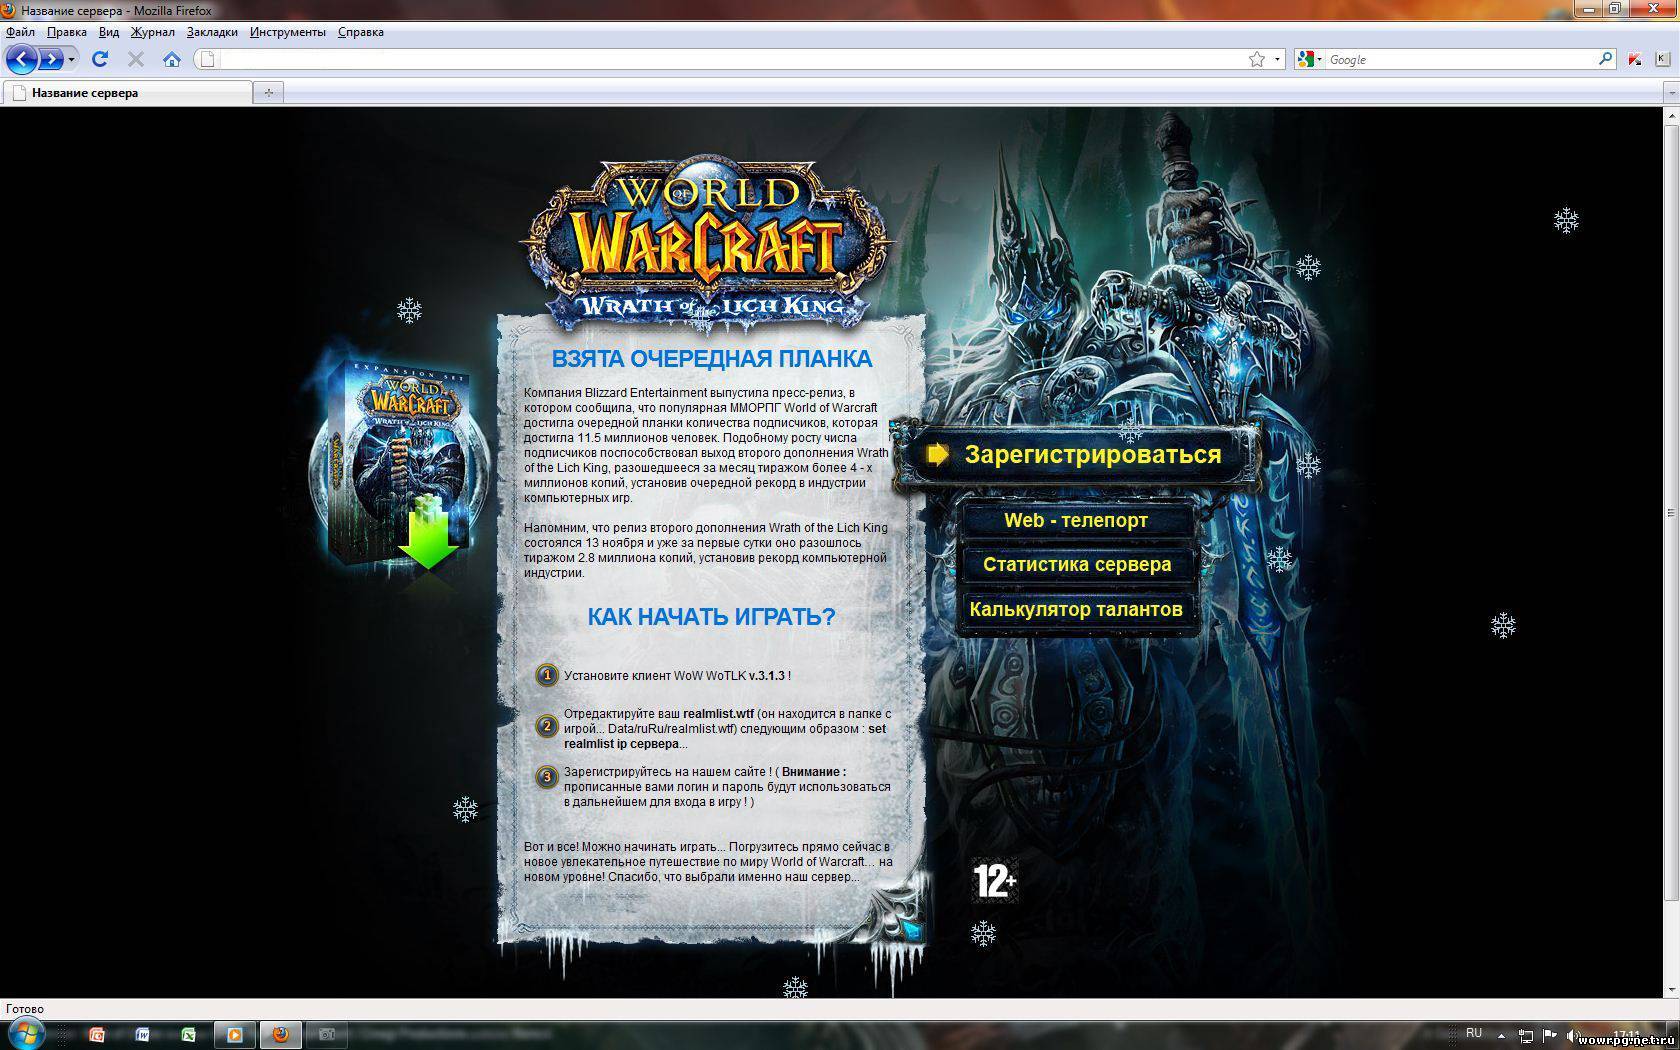The image size is (1680, 1050).
Task: Open a new tab with the plus button
Action: point(268,93)
